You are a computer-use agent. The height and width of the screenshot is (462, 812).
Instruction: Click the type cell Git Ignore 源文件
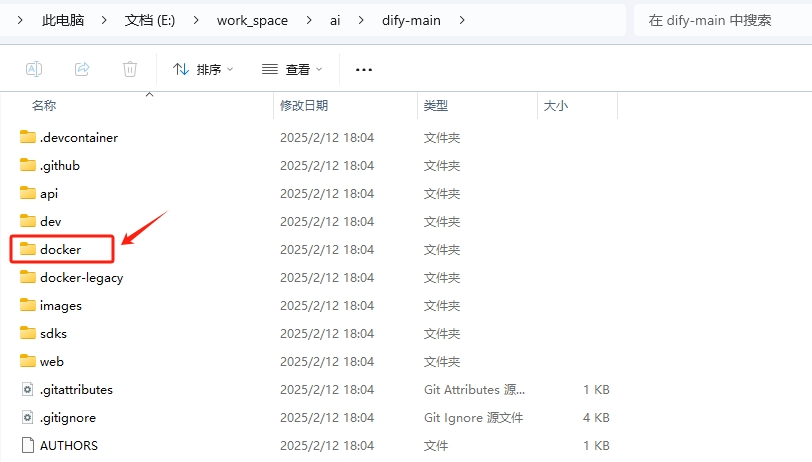point(473,417)
